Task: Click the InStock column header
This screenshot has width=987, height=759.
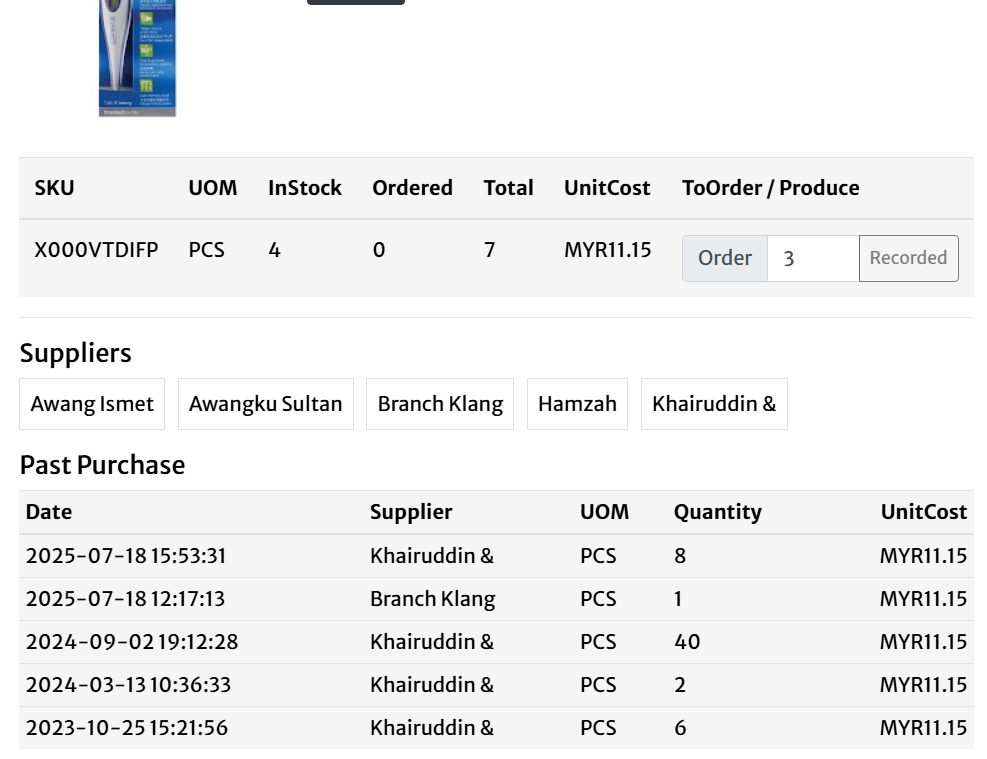Action: pos(304,188)
